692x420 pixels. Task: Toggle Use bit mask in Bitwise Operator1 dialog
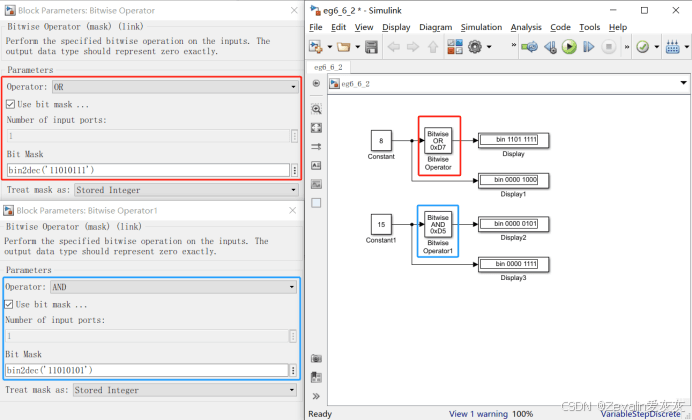(x=9, y=304)
